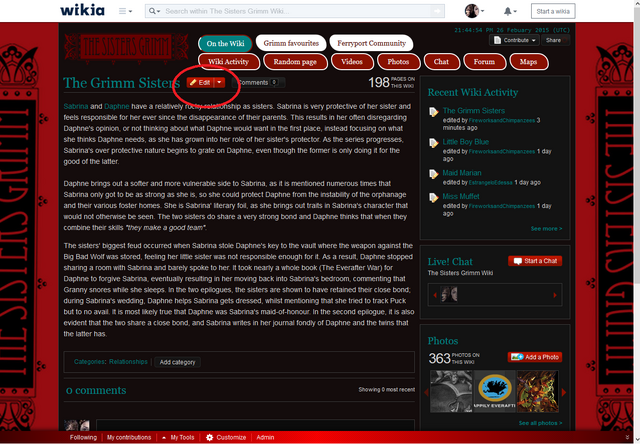The image size is (640, 444).
Task: Open Wiki Activity
Action: pyautogui.click(x=229, y=62)
